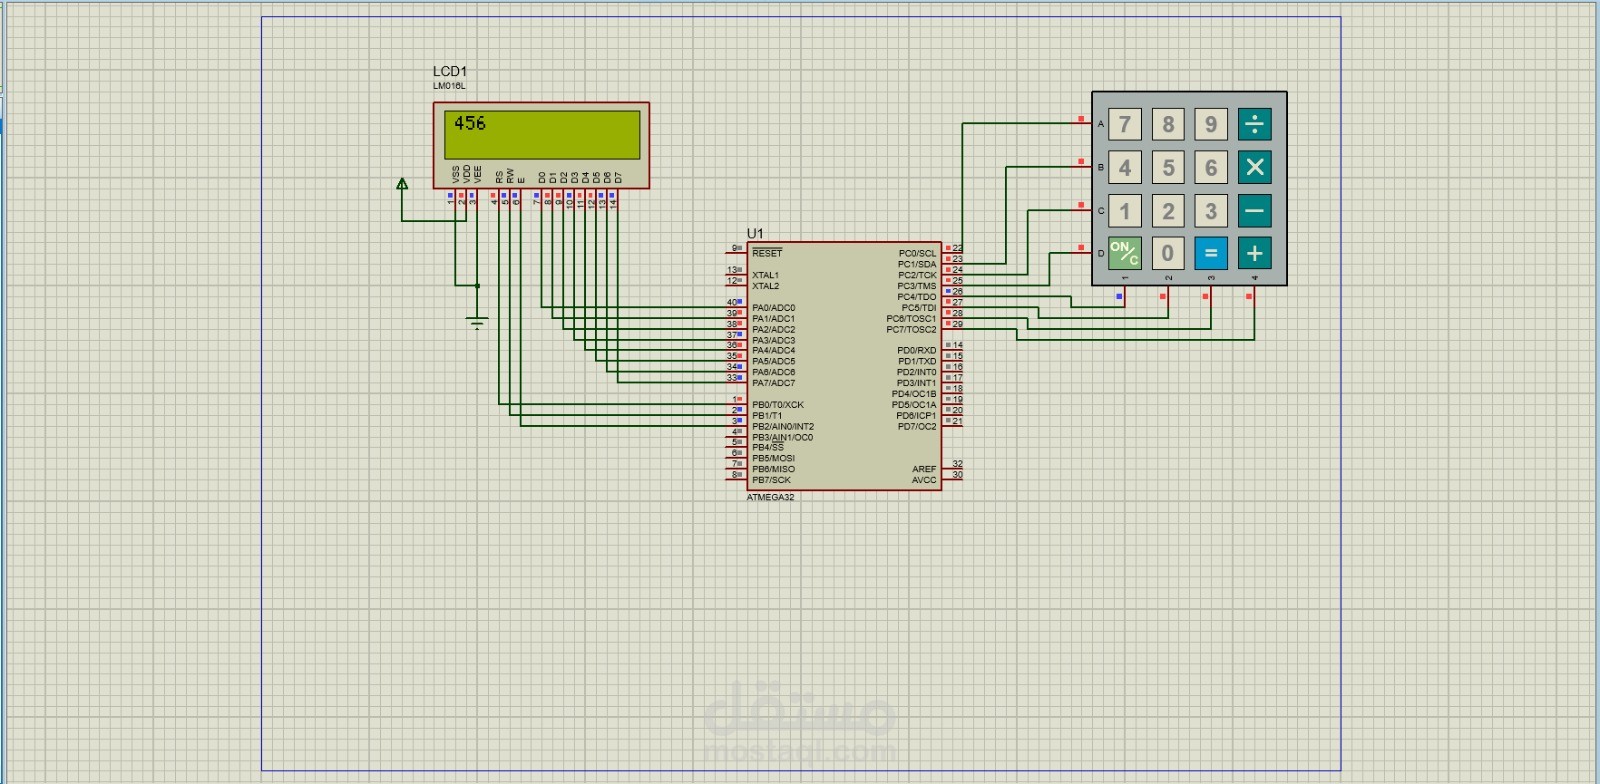Click the PC7/TOSC2 pin label
1600x784 pixels.
(x=911, y=329)
